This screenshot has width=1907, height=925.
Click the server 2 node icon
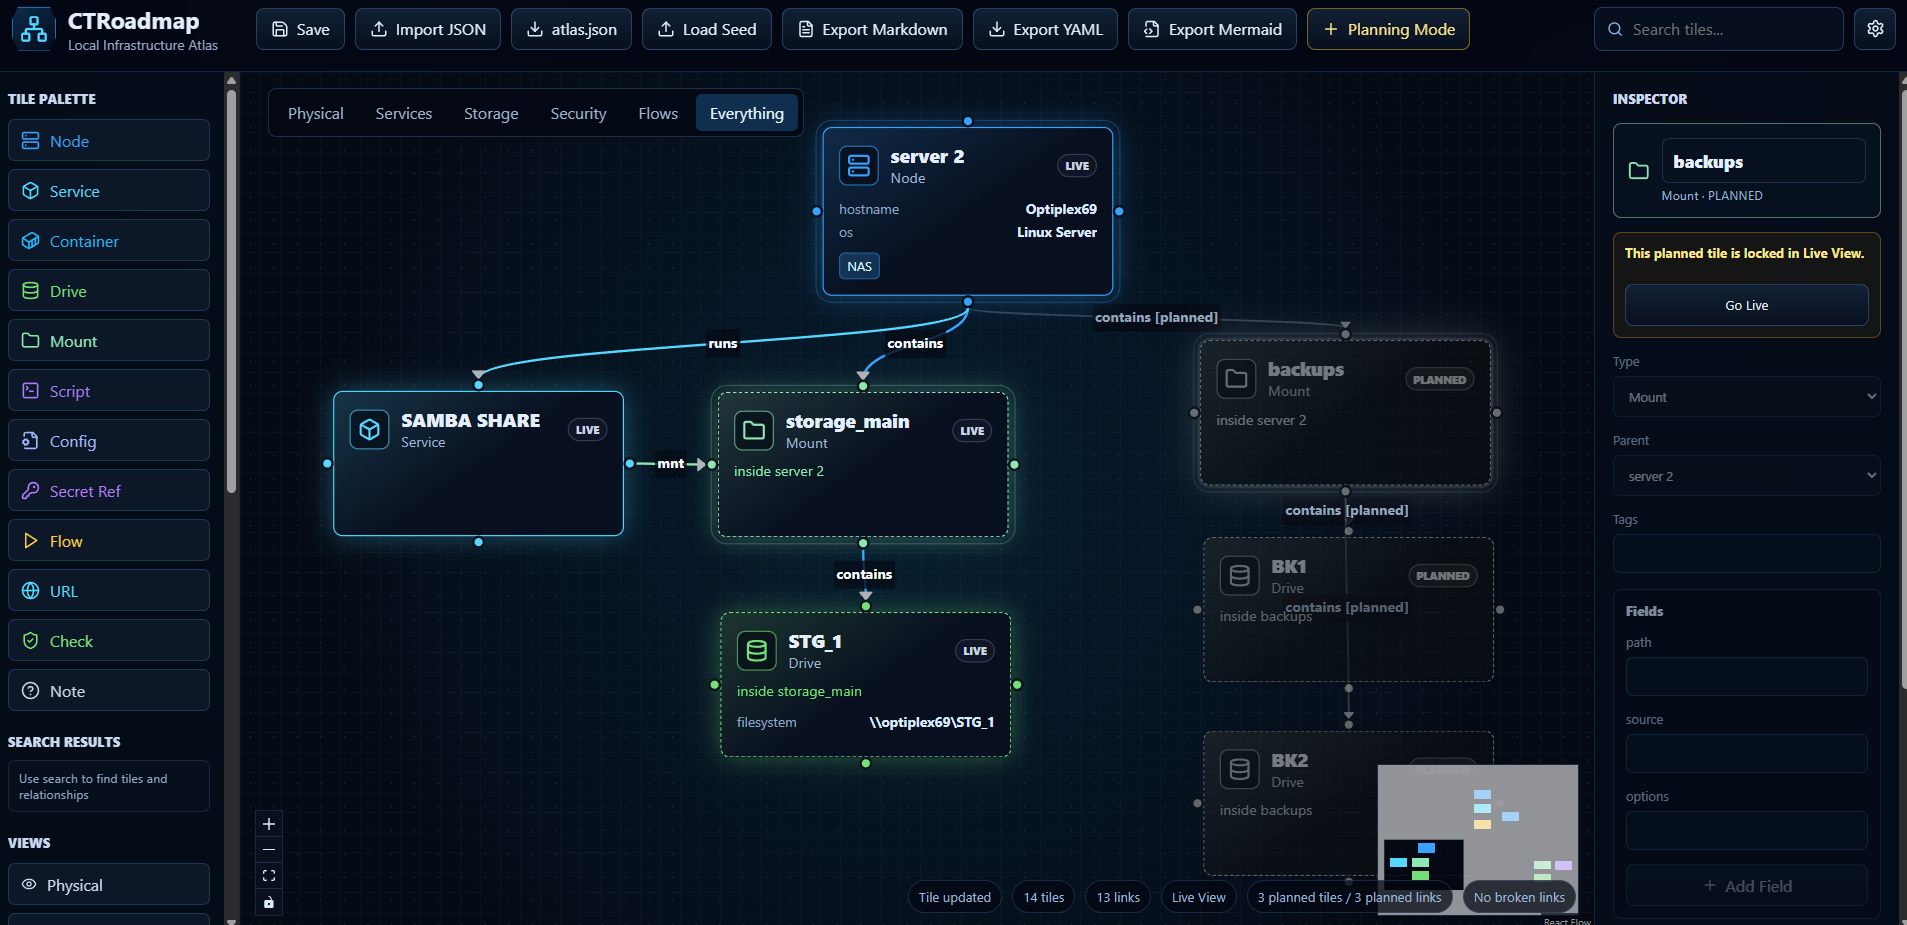[858, 166]
